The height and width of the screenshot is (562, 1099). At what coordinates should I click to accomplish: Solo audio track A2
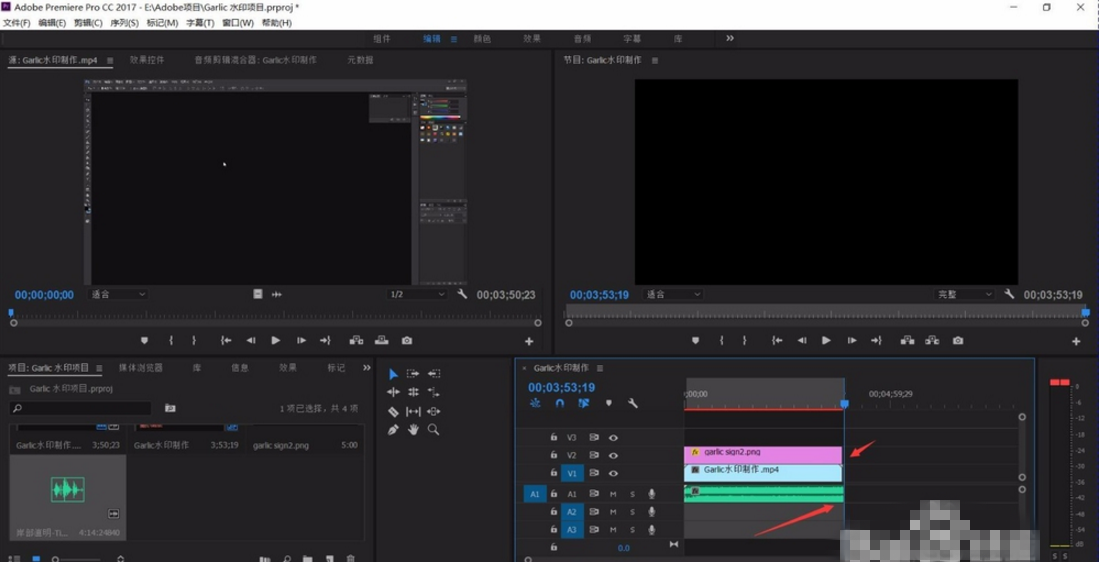pos(632,512)
